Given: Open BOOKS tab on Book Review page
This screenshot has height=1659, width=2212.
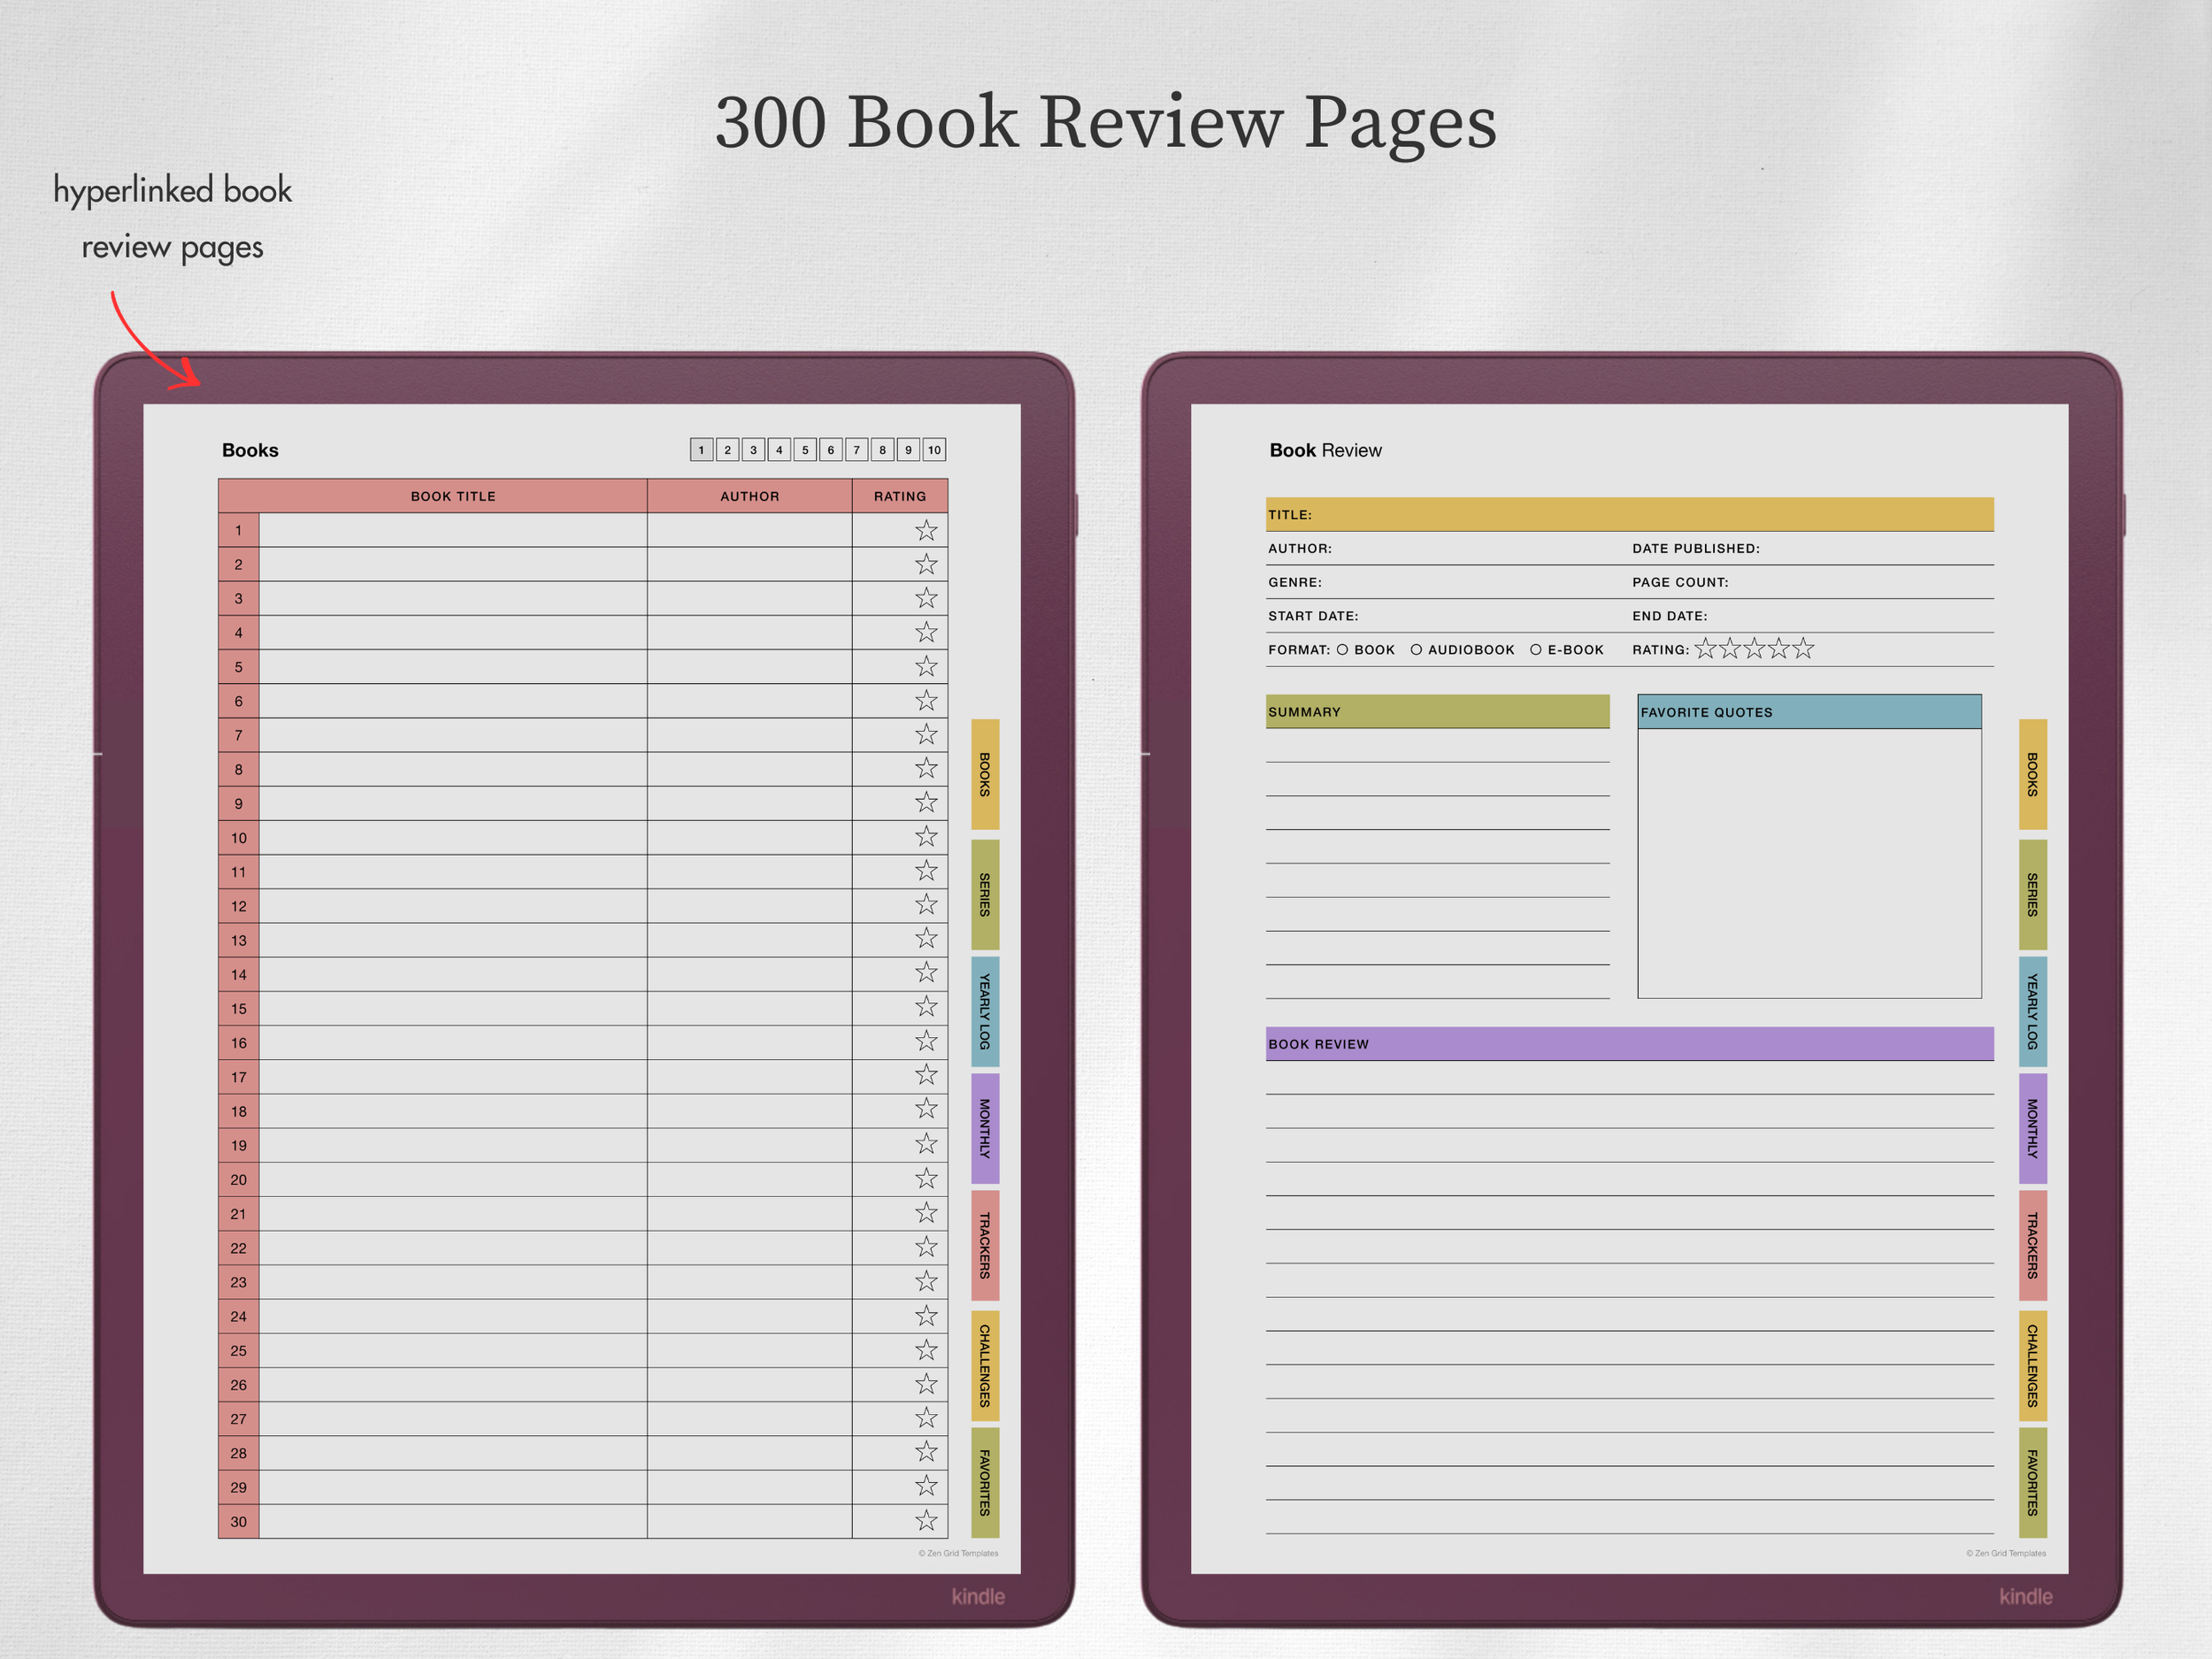Looking at the screenshot, I should tap(2032, 774).
